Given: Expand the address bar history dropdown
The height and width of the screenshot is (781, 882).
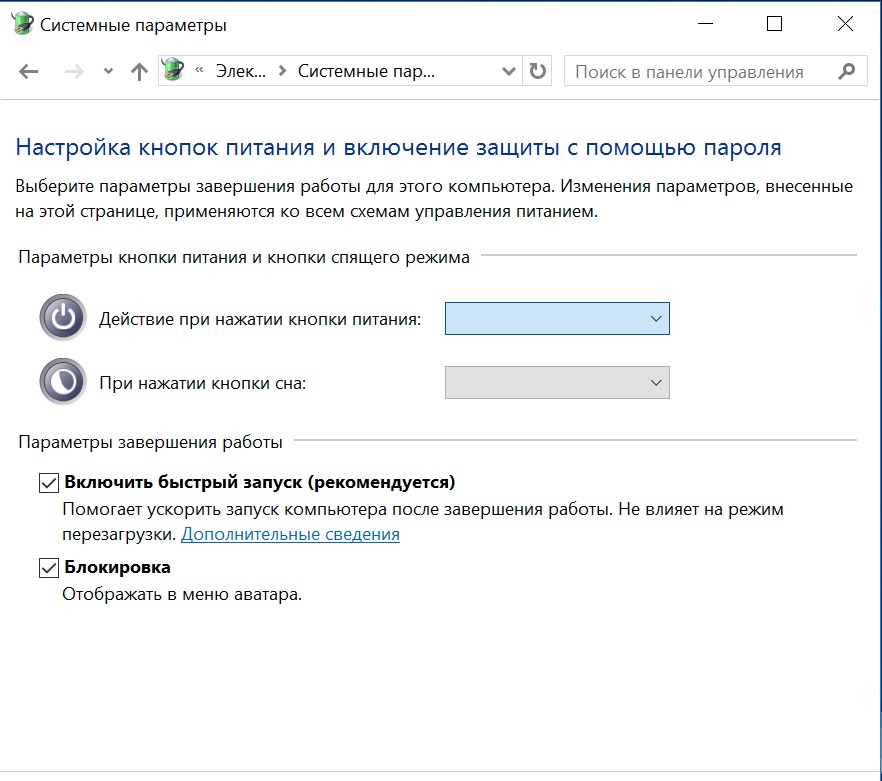Looking at the screenshot, I should 507,72.
